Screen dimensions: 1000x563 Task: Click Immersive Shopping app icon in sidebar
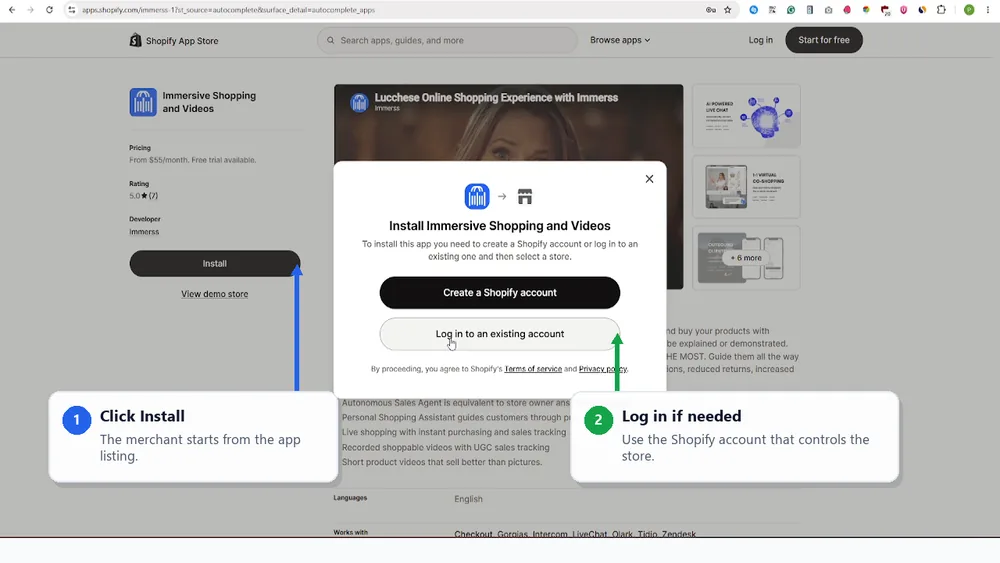(143, 102)
